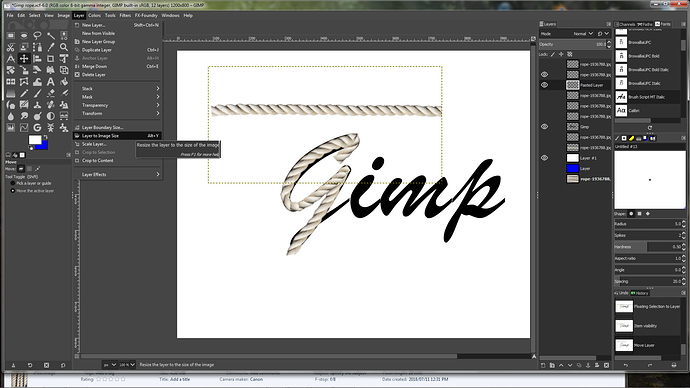Toggle lock pixels brush icon
This screenshot has height=388, width=690.
(x=553, y=55)
